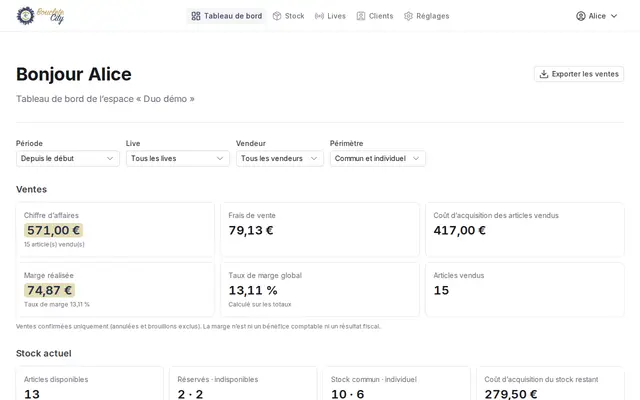Click the Taux de marge global label
Screen dimensions: 640x400
[265, 275]
